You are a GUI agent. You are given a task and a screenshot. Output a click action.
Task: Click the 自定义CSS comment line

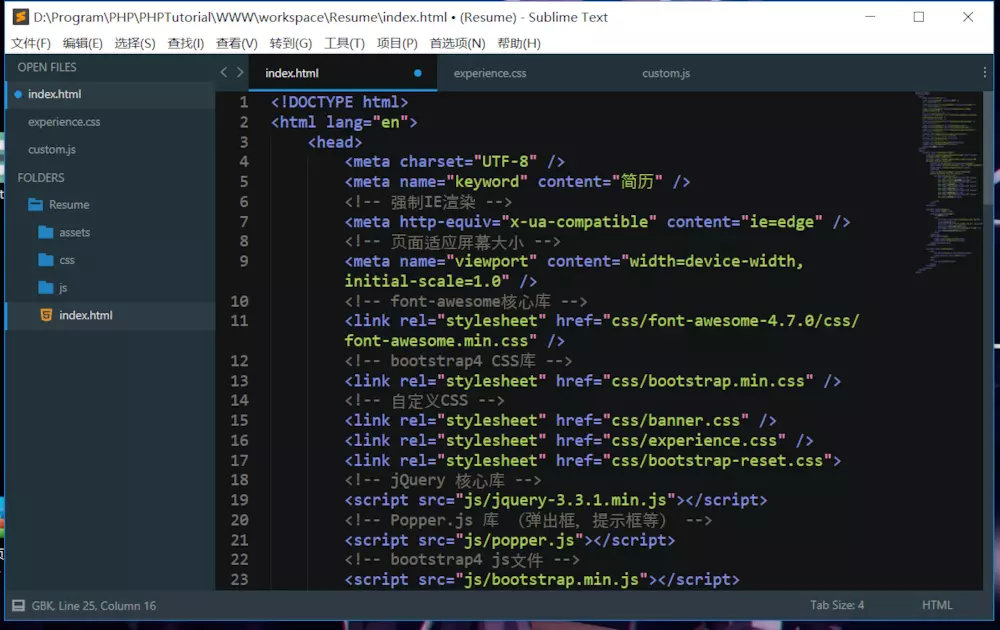coord(425,401)
